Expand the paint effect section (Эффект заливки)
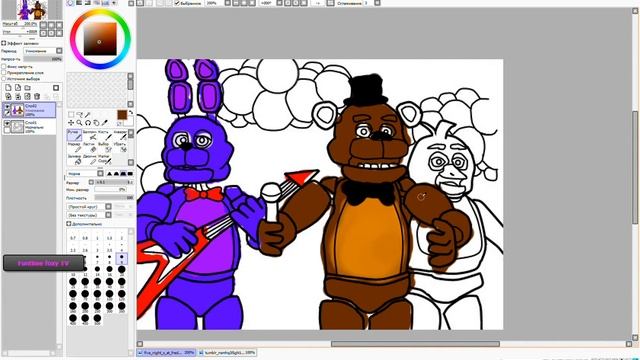Image resolution: width=640 pixels, height=360 pixels. (x=4, y=43)
